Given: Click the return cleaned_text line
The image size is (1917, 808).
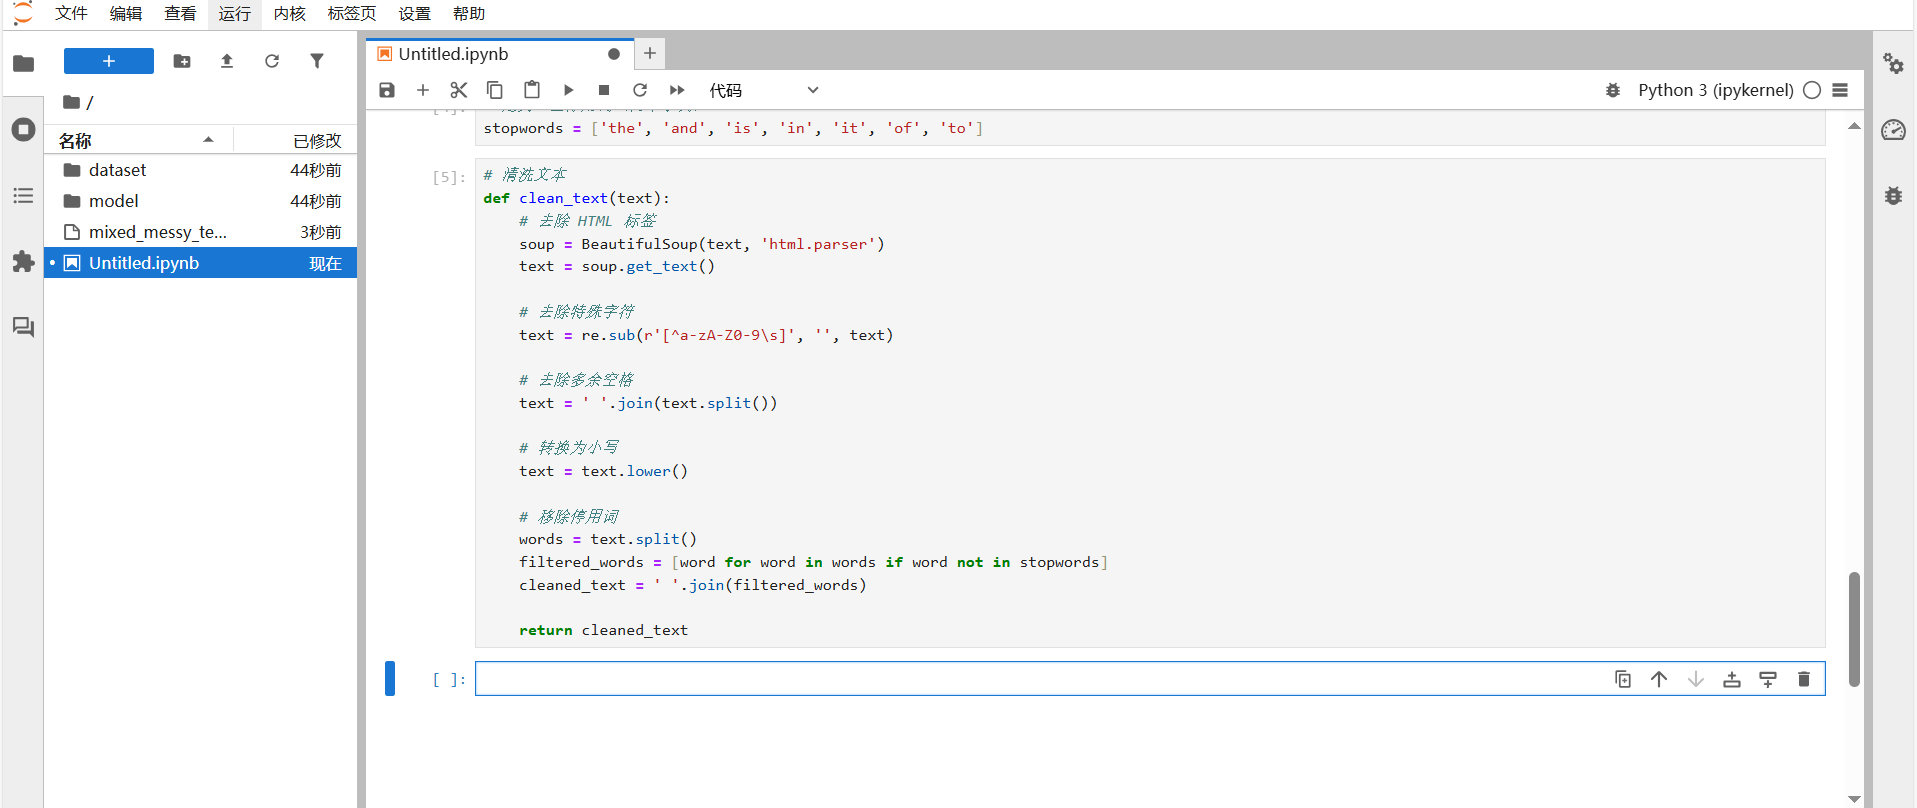Looking at the screenshot, I should 603,630.
